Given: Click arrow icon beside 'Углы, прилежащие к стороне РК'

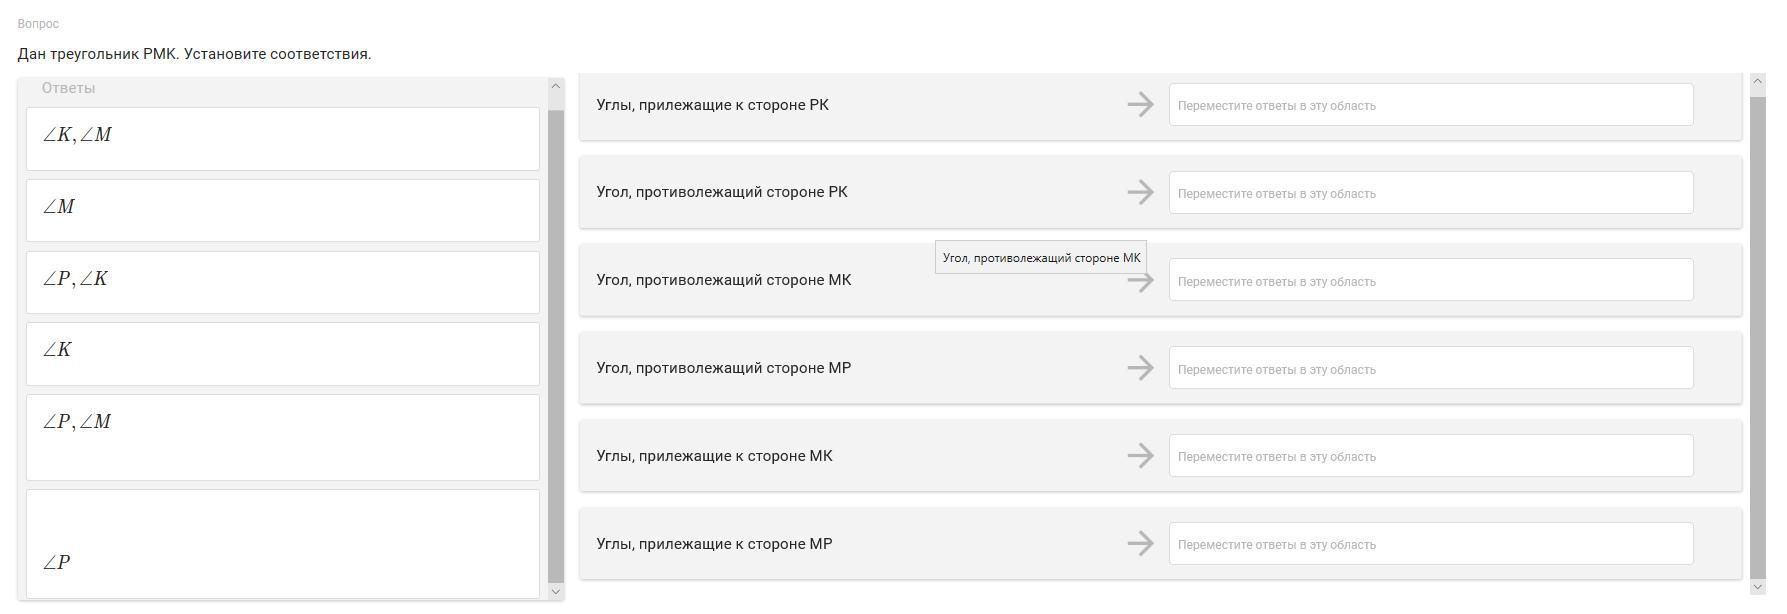Looking at the screenshot, I should click(x=1140, y=105).
